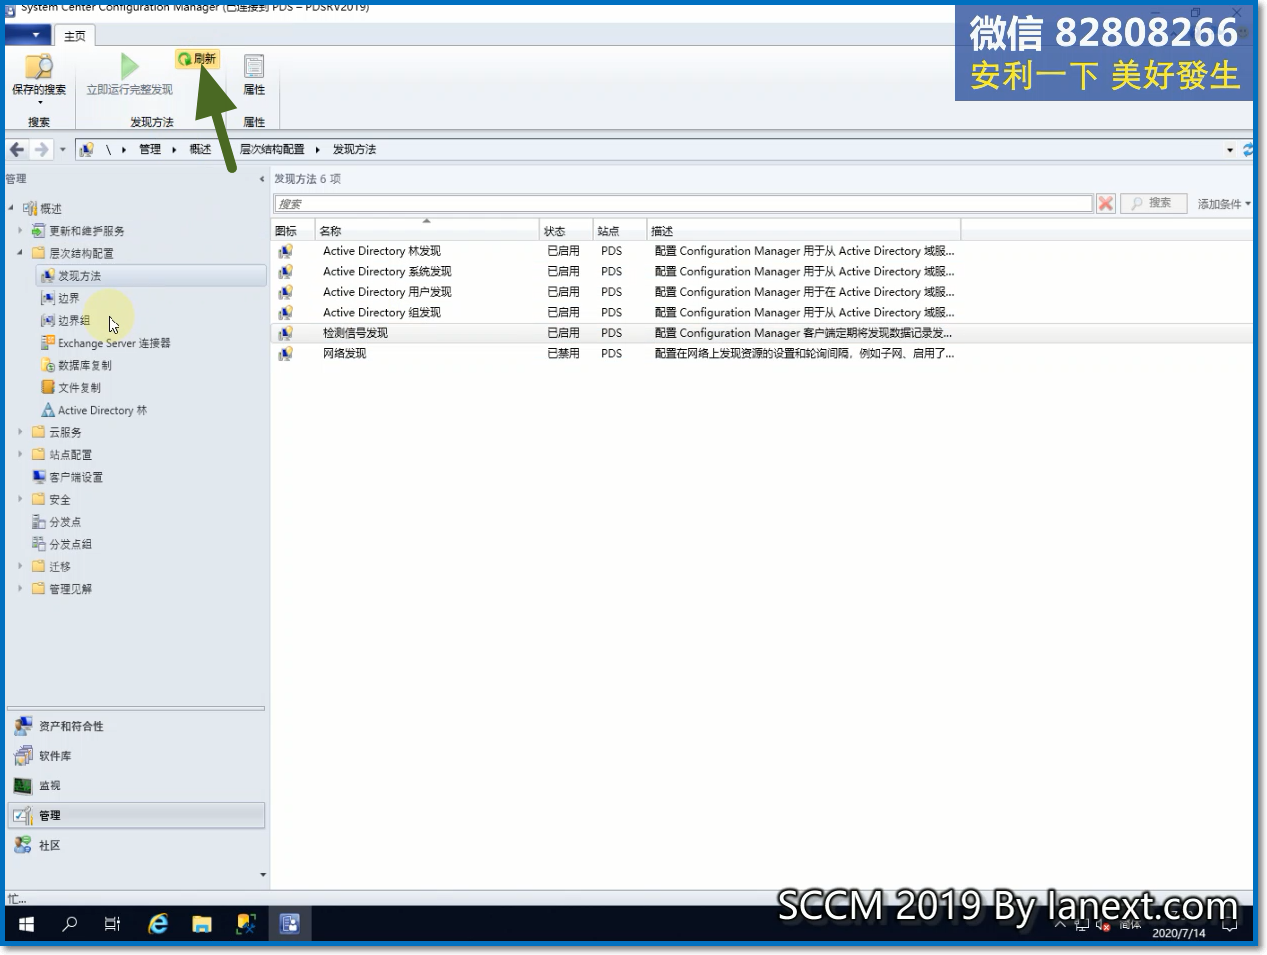Open the navigation history dropdown arrow
The image size is (1267, 955).
(62, 150)
